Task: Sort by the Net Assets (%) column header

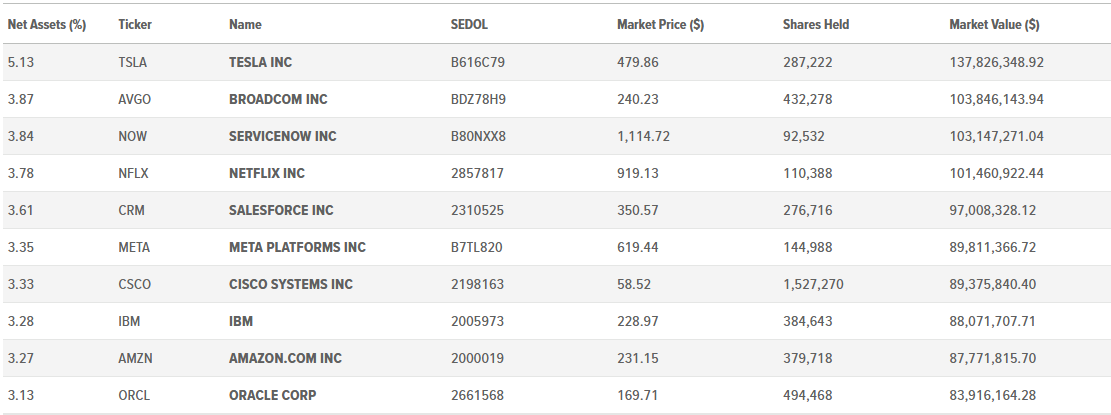Action: click(x=47, y=25)
